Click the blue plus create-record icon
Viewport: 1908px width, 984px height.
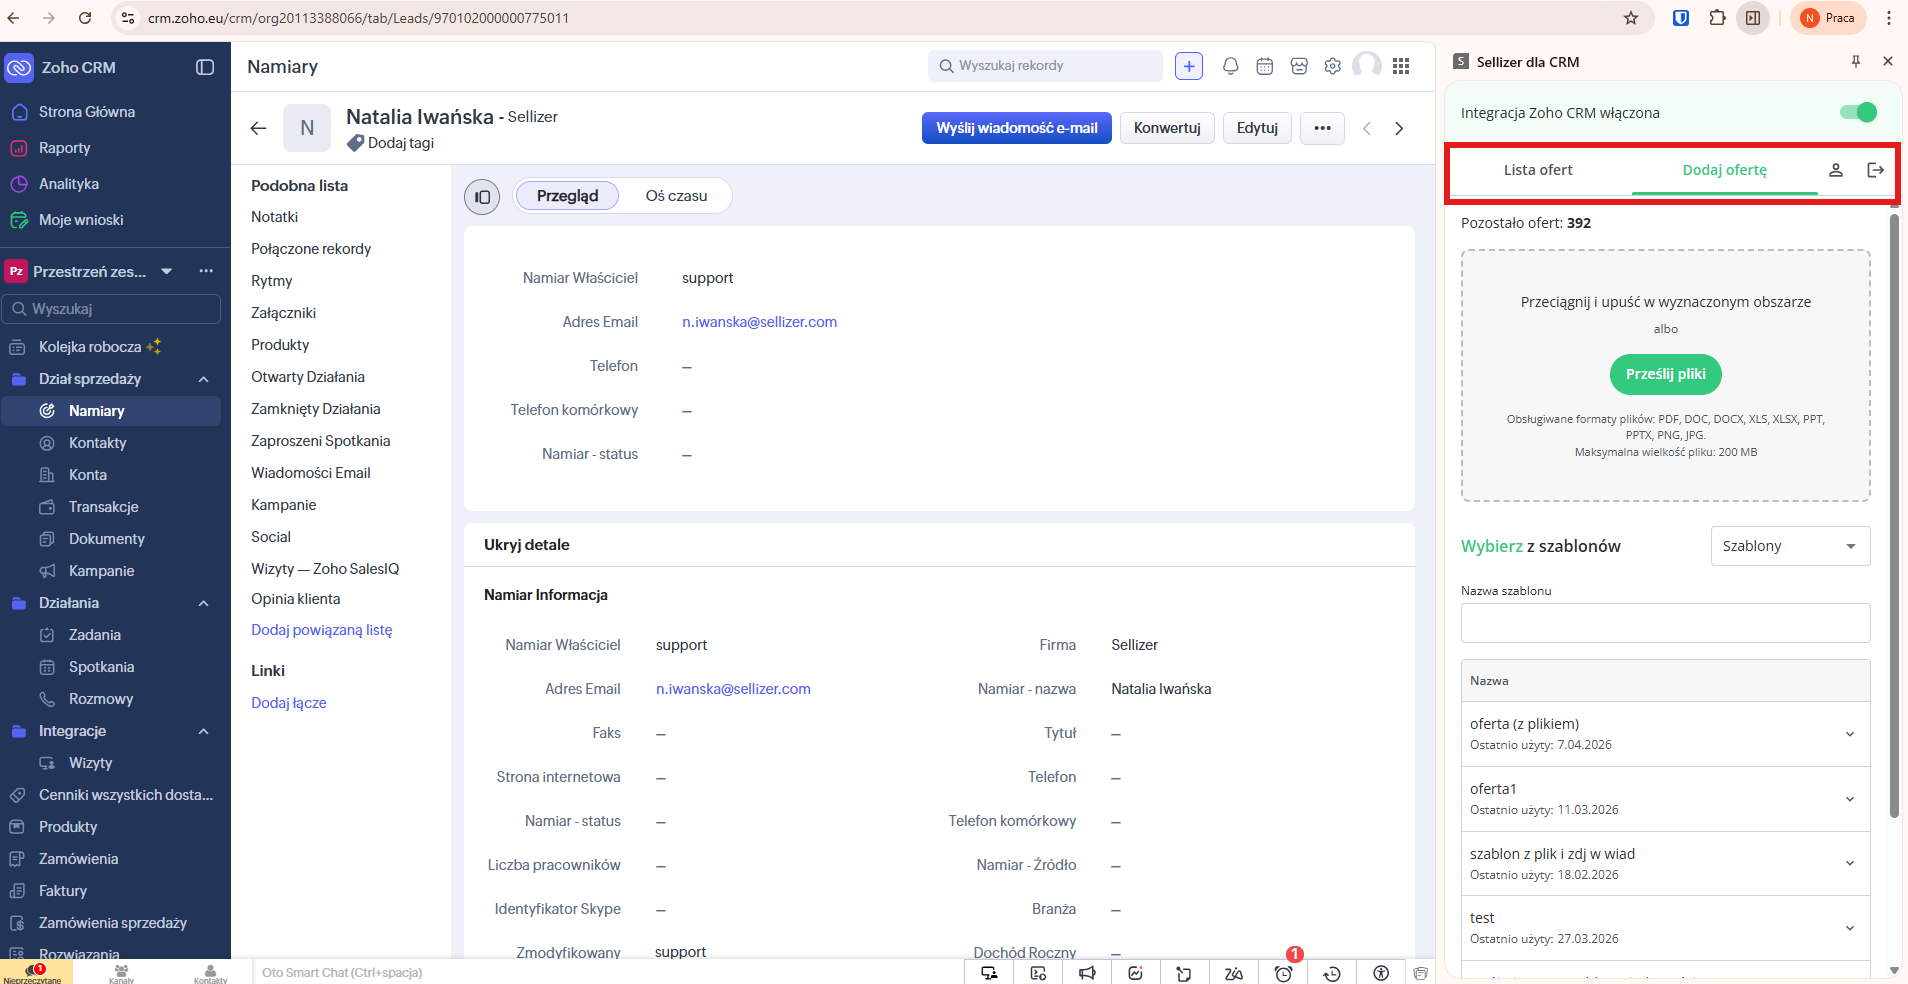[1188, 66]
